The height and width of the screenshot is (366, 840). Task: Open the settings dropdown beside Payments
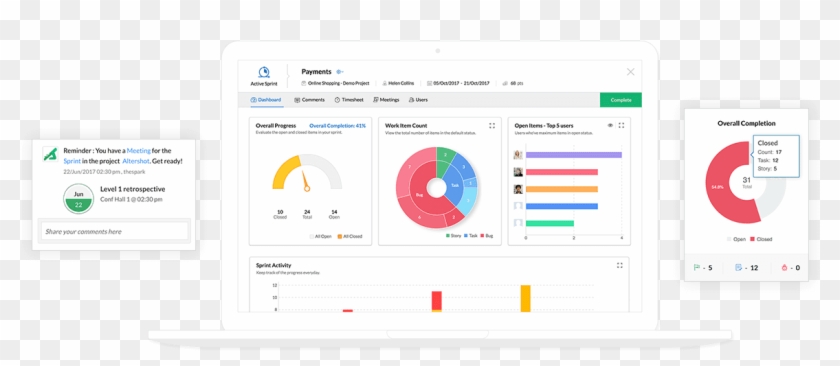pos(340,72)
